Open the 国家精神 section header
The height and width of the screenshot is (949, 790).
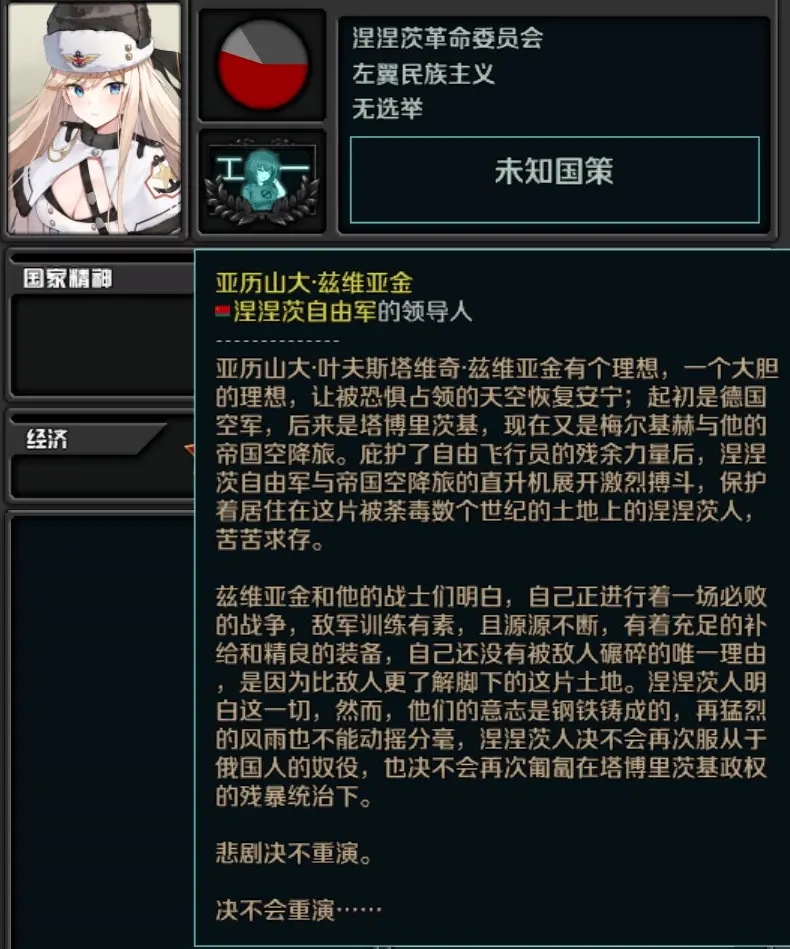pos(68,278)
